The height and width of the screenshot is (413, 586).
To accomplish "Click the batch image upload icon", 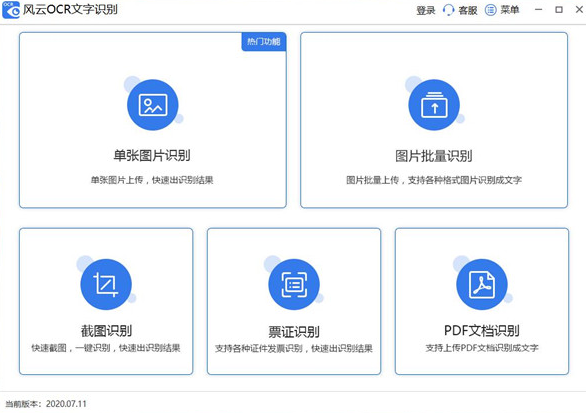I will [434, 105].
